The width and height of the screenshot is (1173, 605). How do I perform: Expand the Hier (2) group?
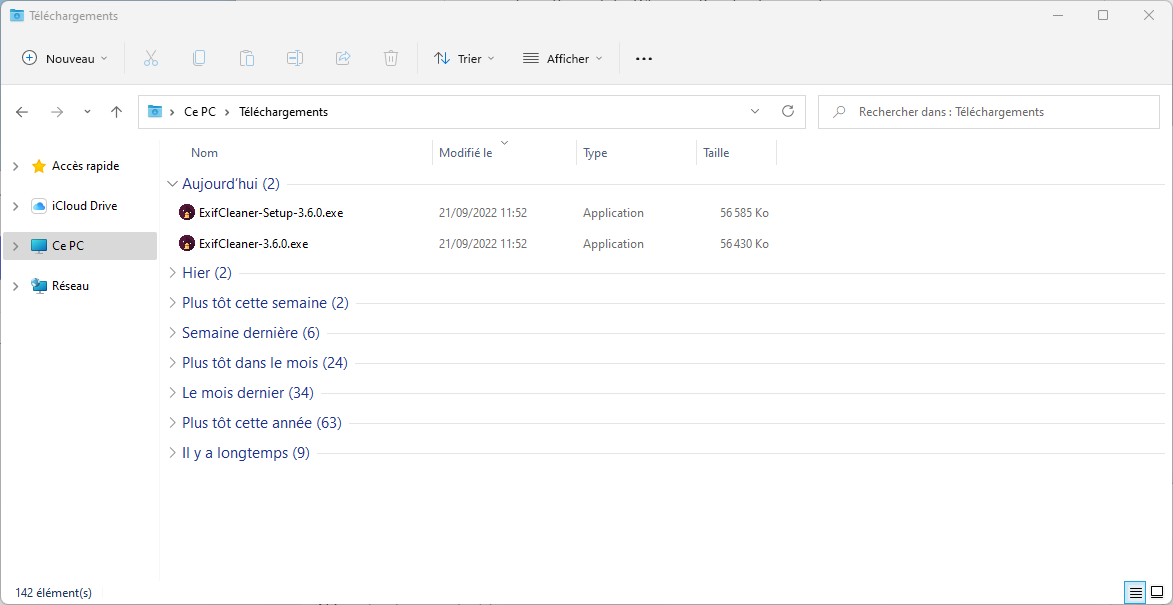[x=172, y=273]
